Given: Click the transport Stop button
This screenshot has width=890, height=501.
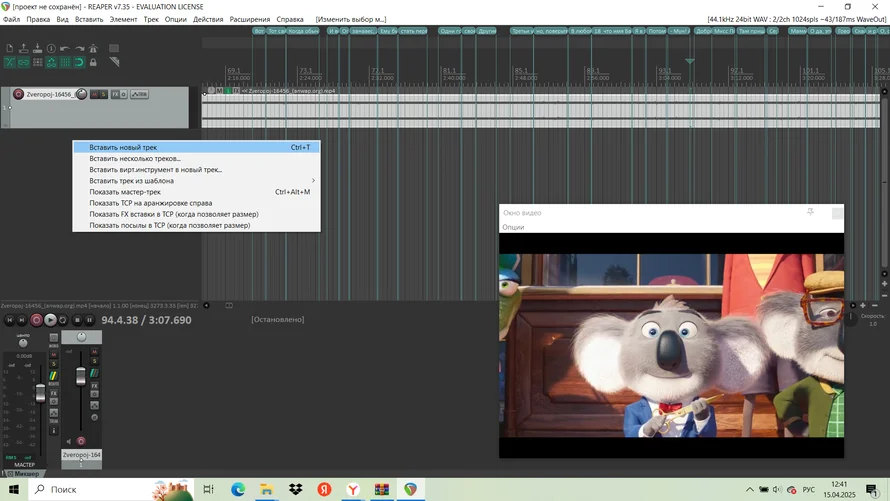Looking at the screenshot, I should click(x=77, y=320).
